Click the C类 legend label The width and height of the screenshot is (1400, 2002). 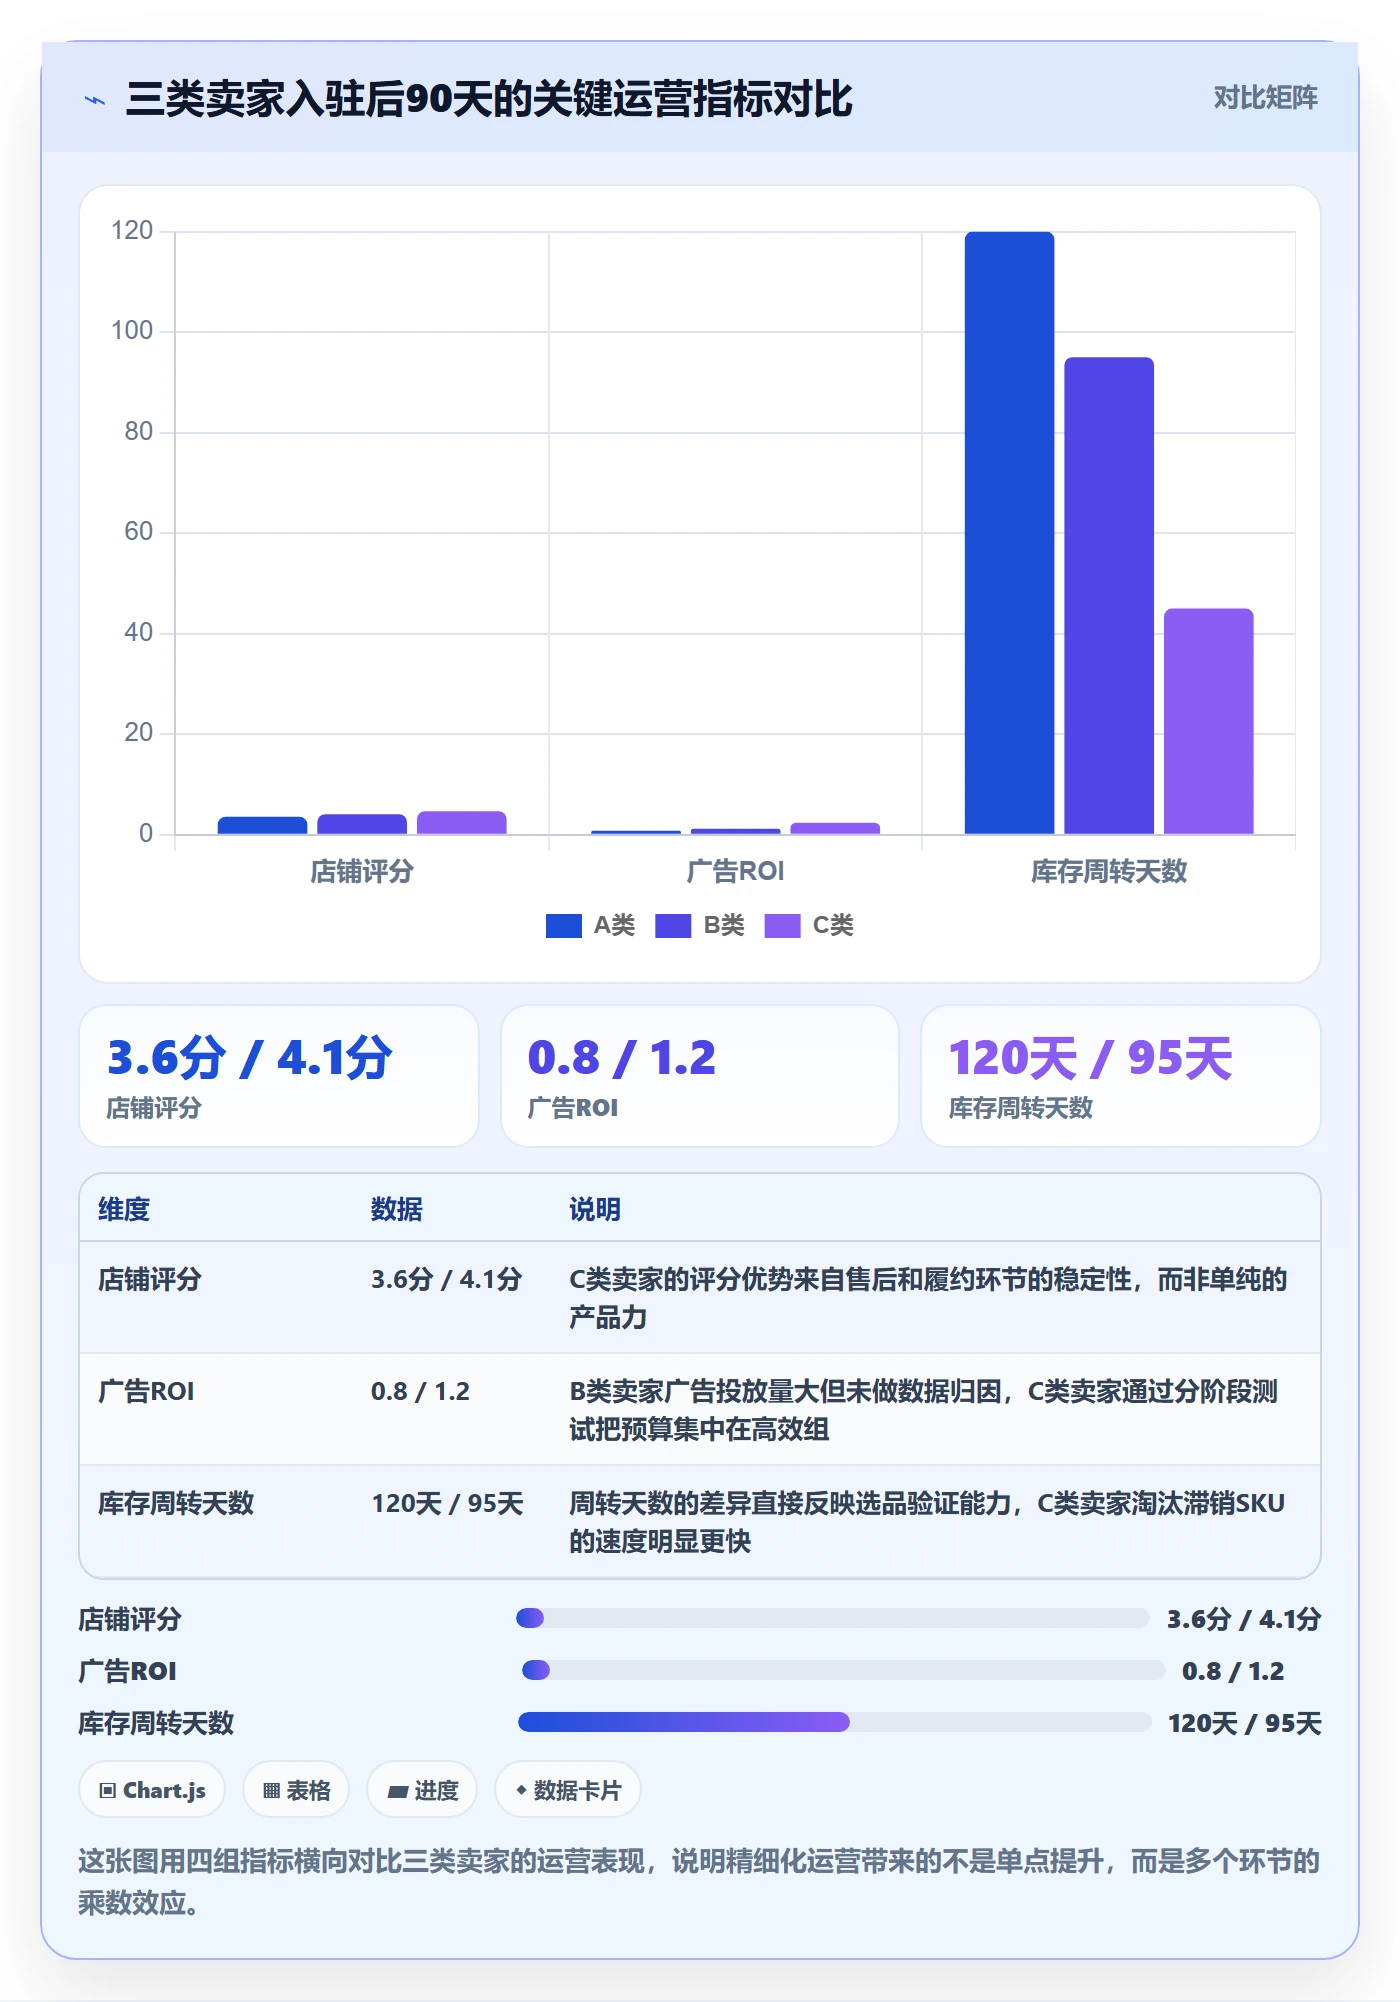pos(833,926)
